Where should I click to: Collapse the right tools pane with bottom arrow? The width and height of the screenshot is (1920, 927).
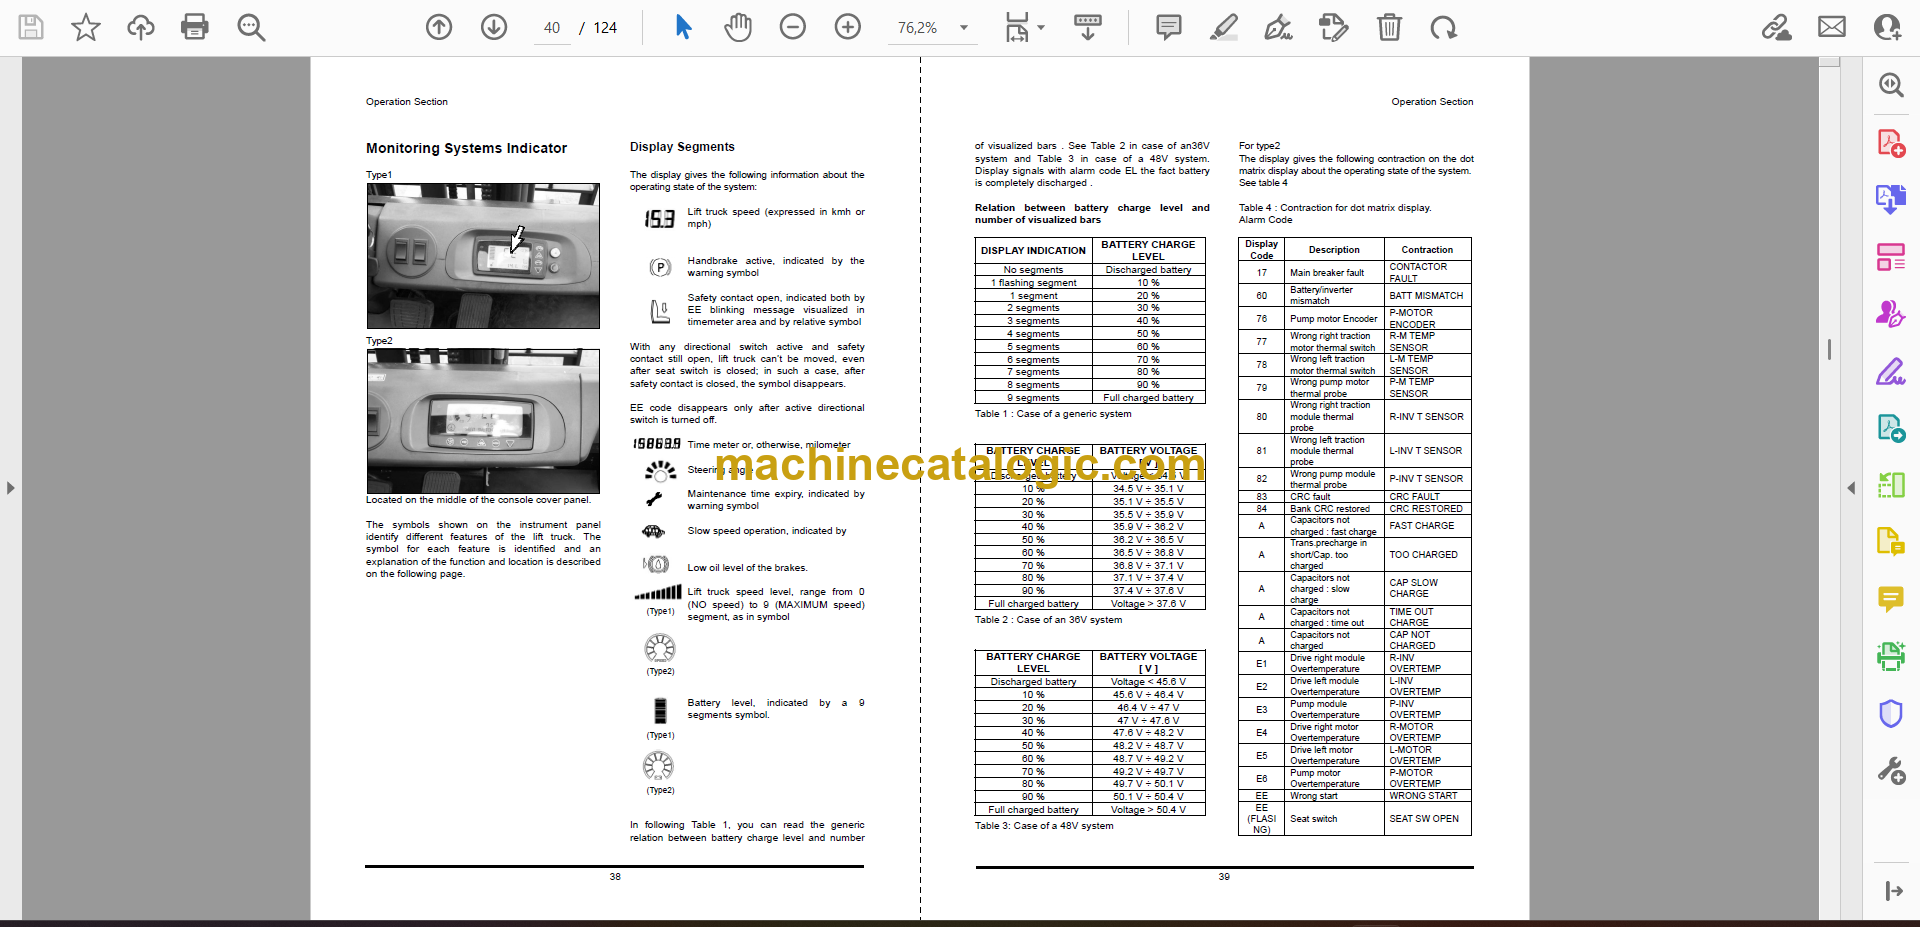click(1893, 891)
